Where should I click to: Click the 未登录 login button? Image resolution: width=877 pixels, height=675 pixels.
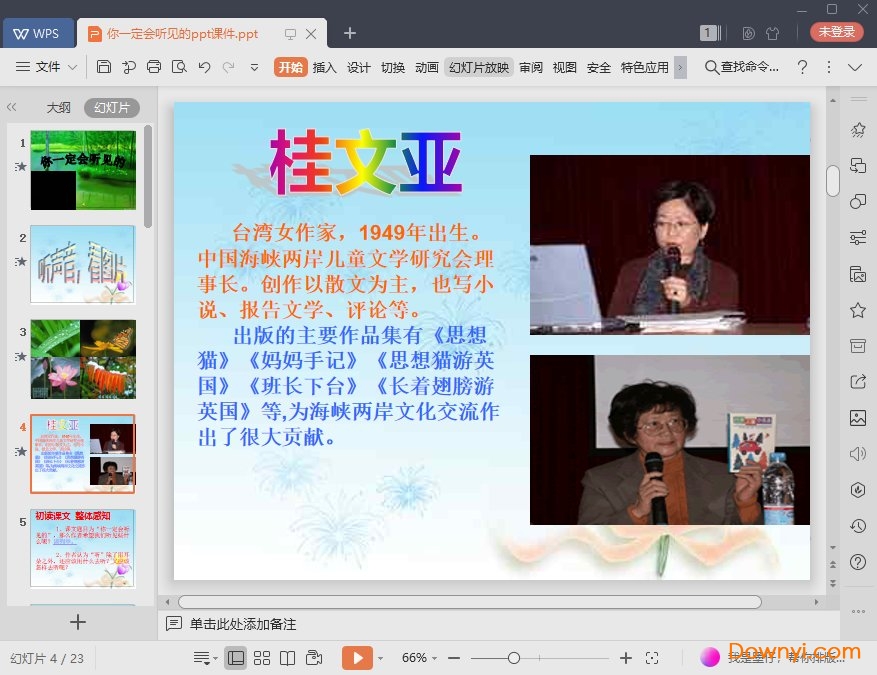tap(837, 32)
